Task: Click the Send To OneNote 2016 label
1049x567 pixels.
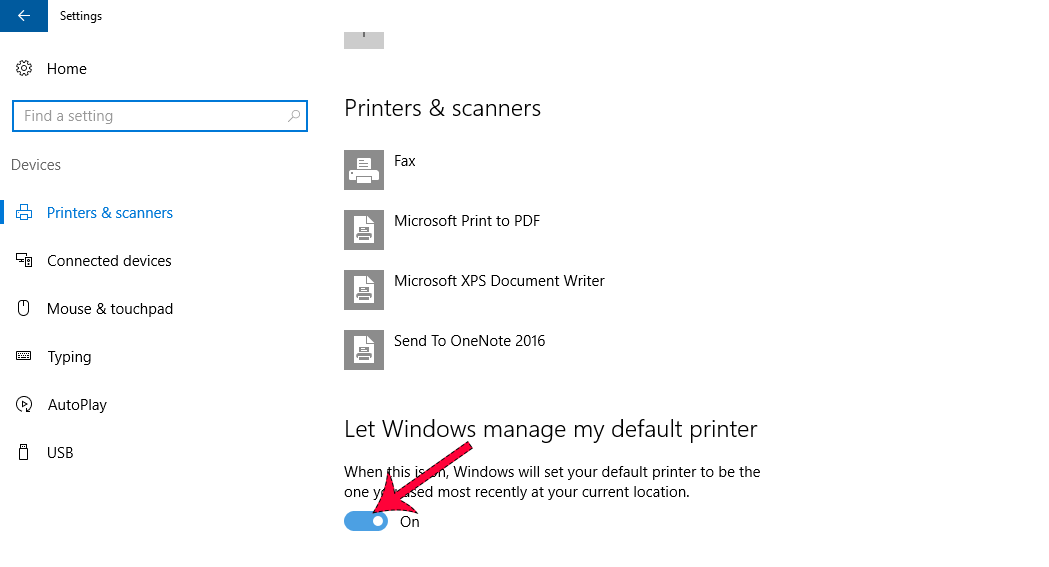Action: 470,341
